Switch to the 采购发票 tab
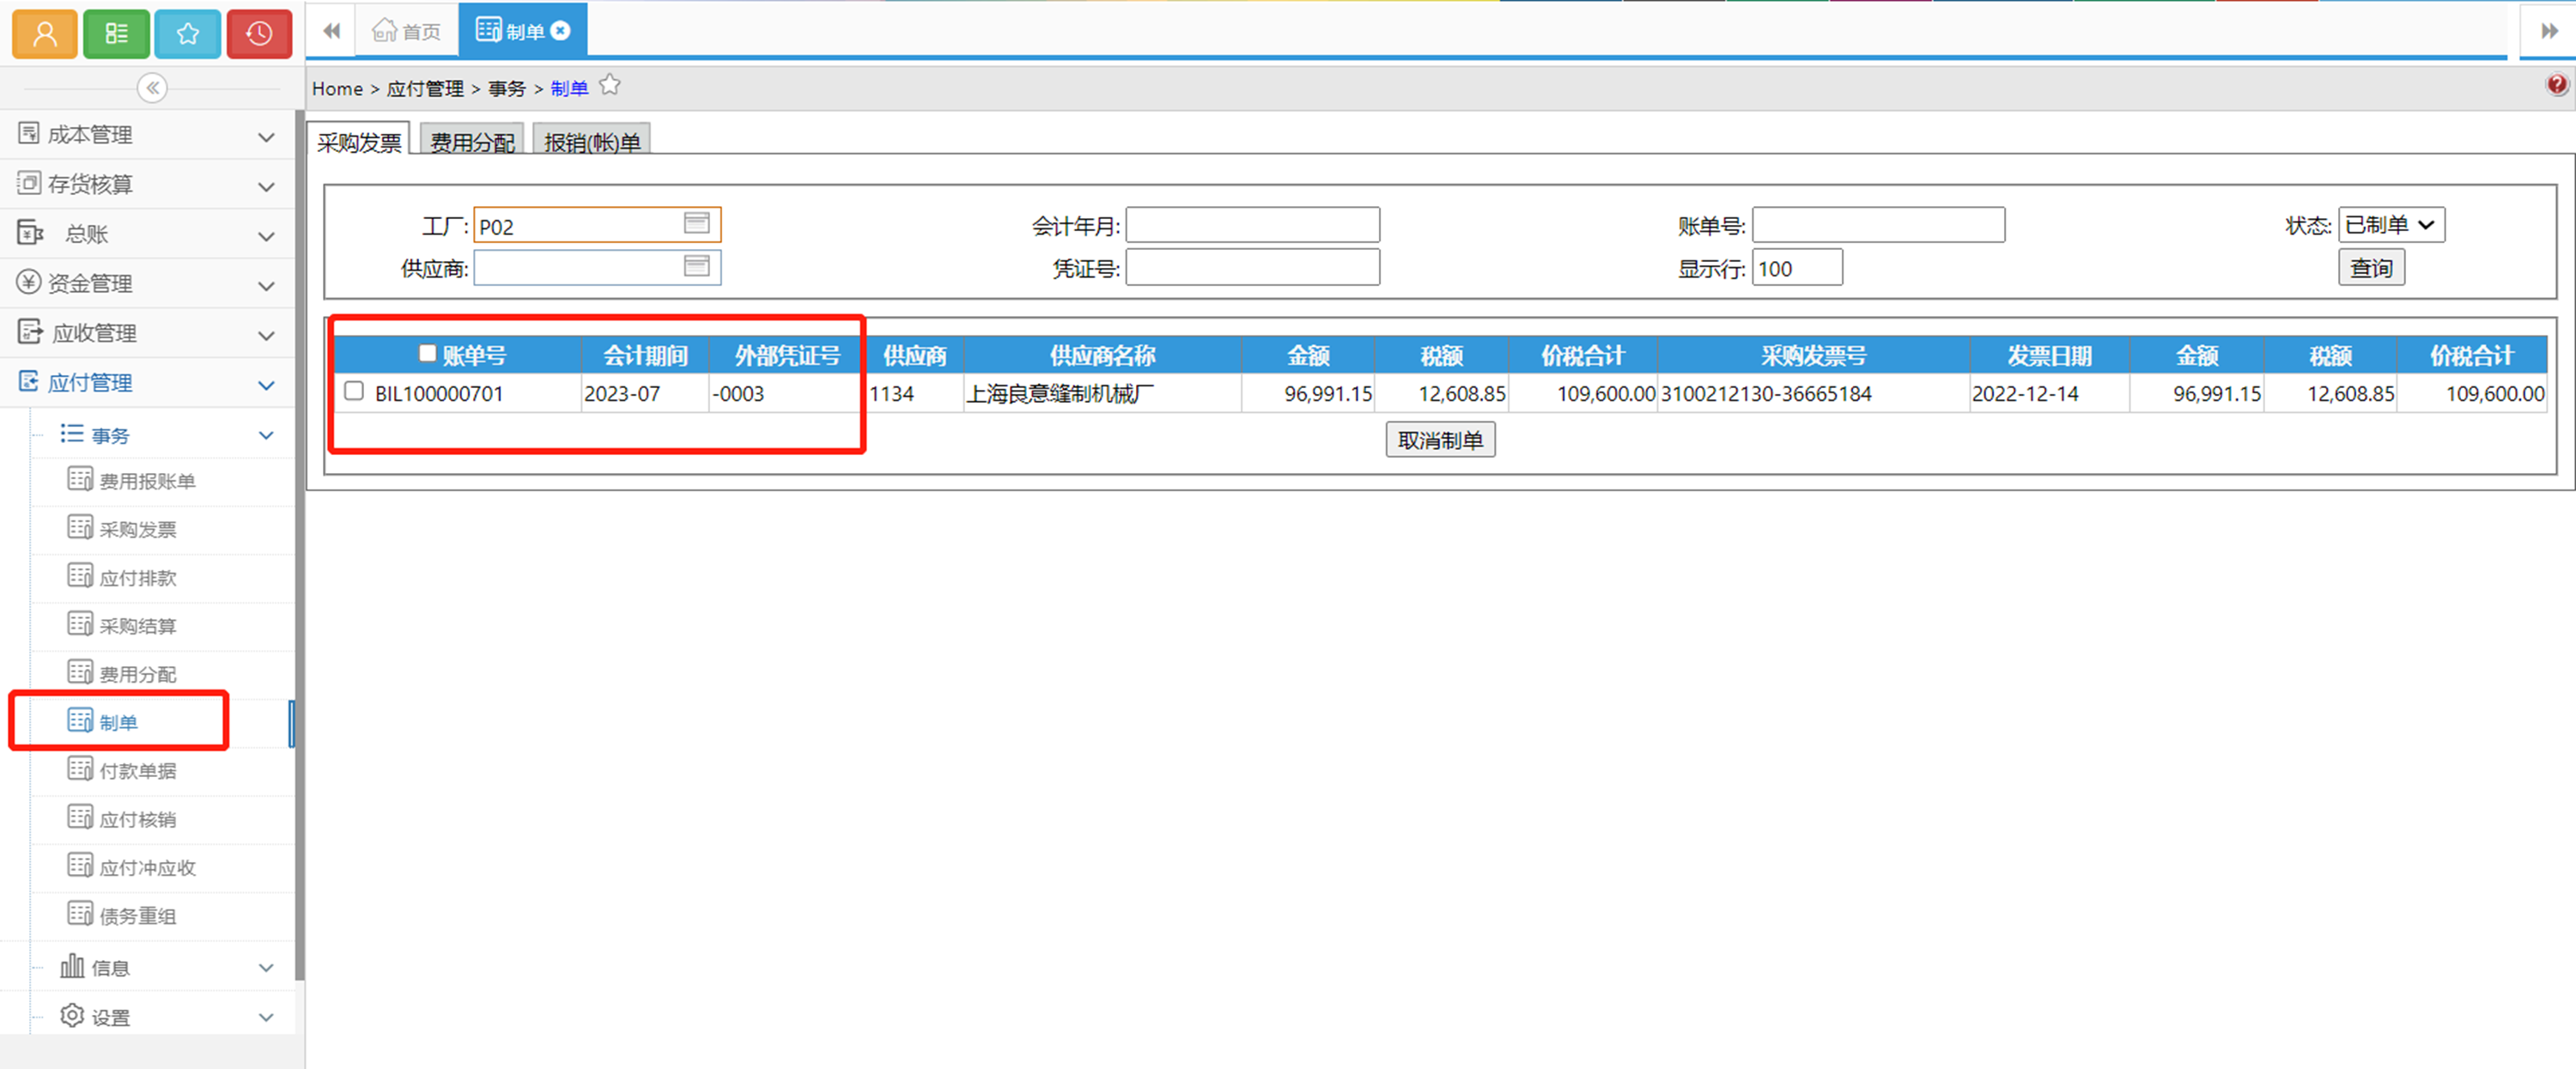This screenshot has width=2576, height=1069. (x=359, y=142)
